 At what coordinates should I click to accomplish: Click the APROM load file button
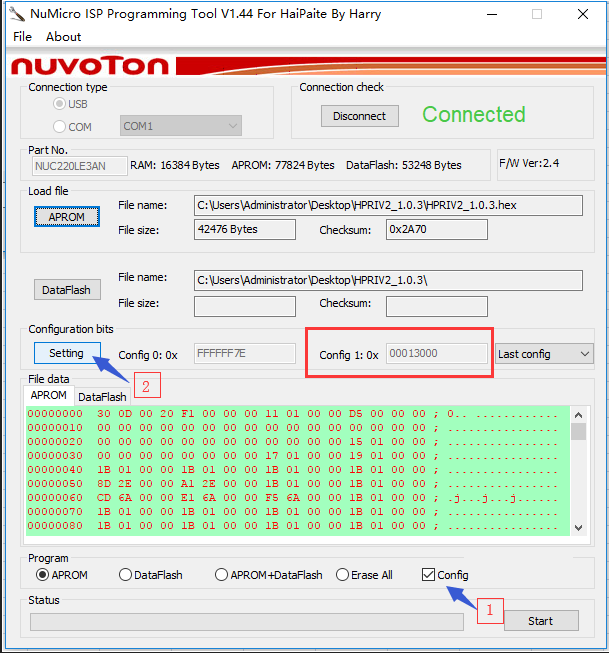[67, 217]
